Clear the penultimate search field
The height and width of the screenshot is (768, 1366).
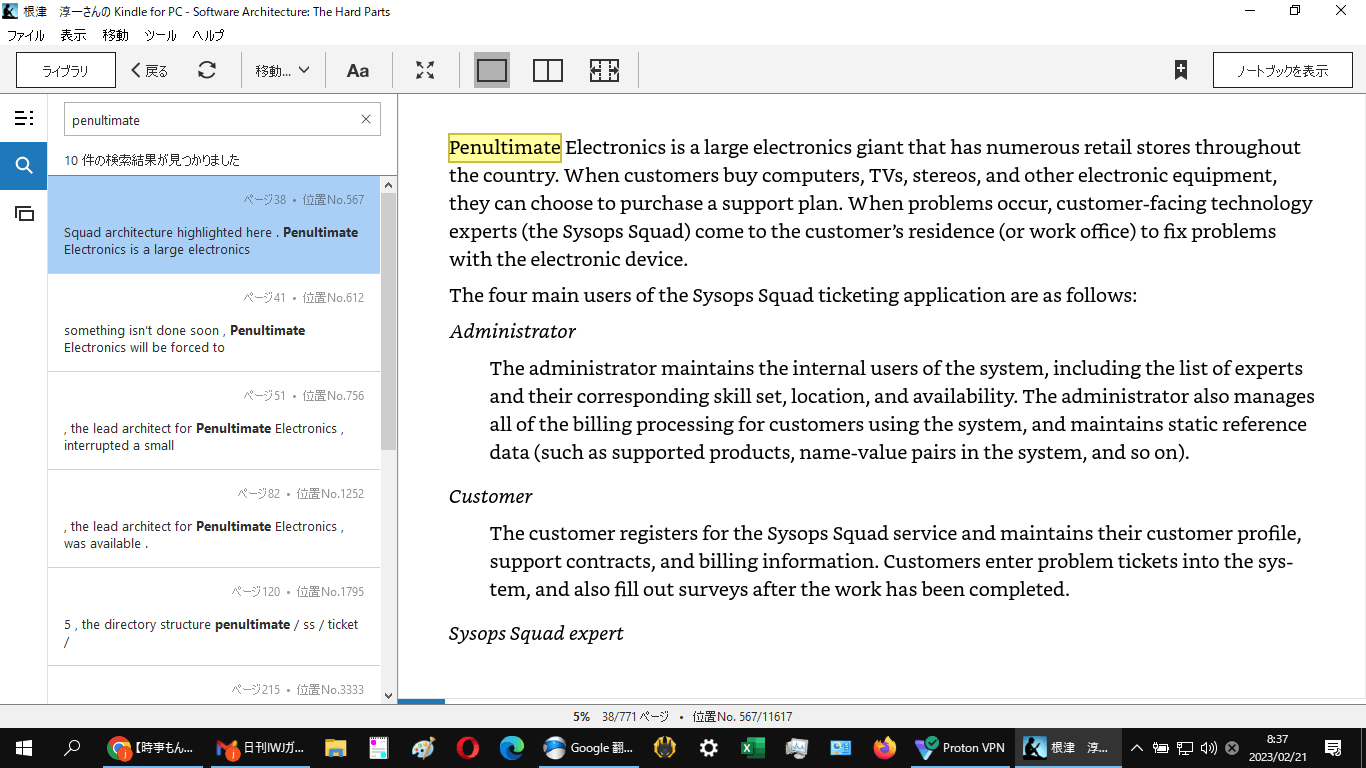(x=365, y=119)
